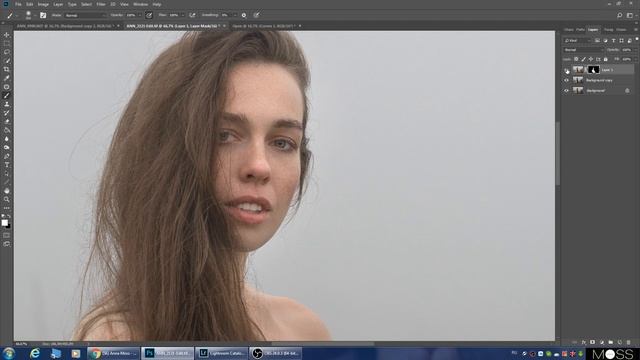Select the Path Selection tool
Viewport: 640px width, 360px height.
(7, 173)
